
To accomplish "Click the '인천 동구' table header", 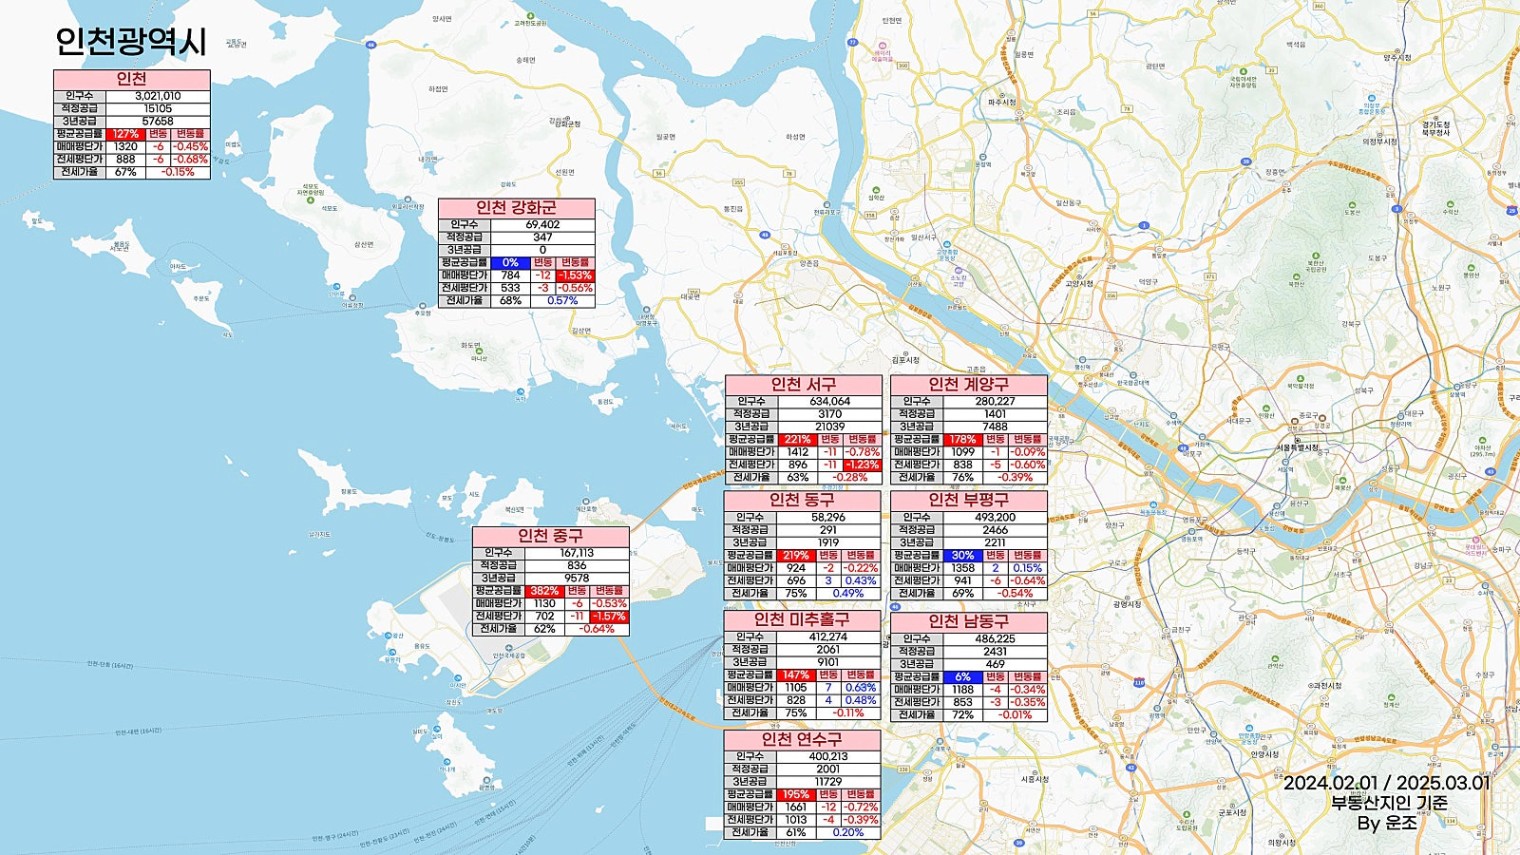I will point(802,500).
